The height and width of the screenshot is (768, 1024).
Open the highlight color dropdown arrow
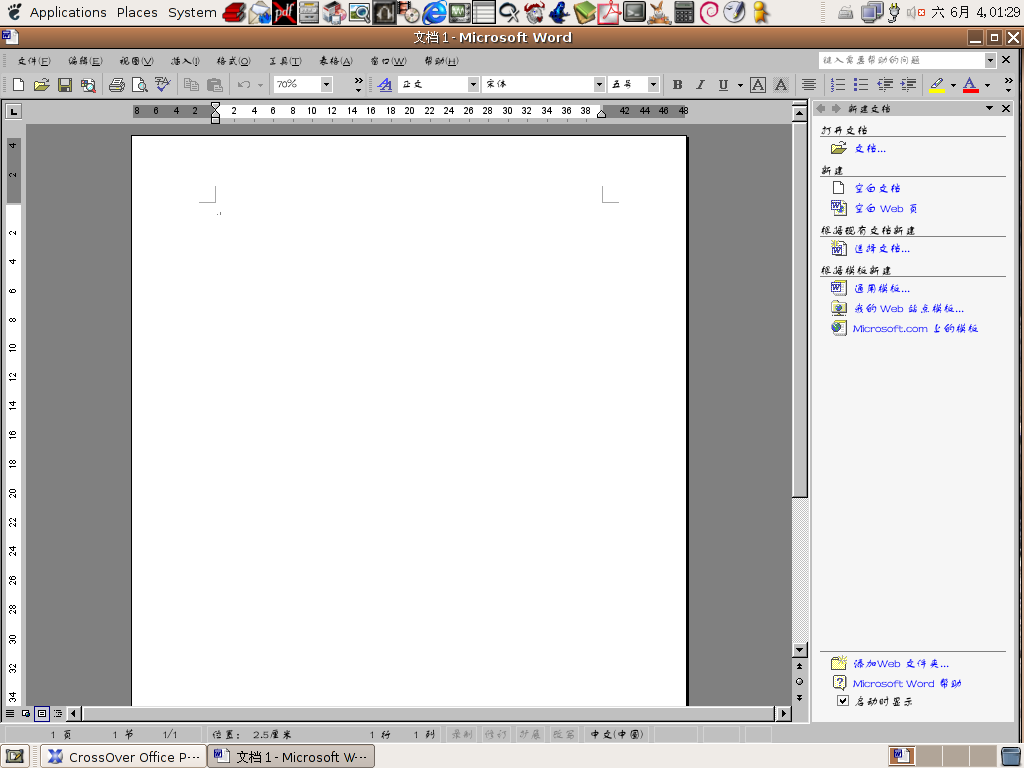953,85
